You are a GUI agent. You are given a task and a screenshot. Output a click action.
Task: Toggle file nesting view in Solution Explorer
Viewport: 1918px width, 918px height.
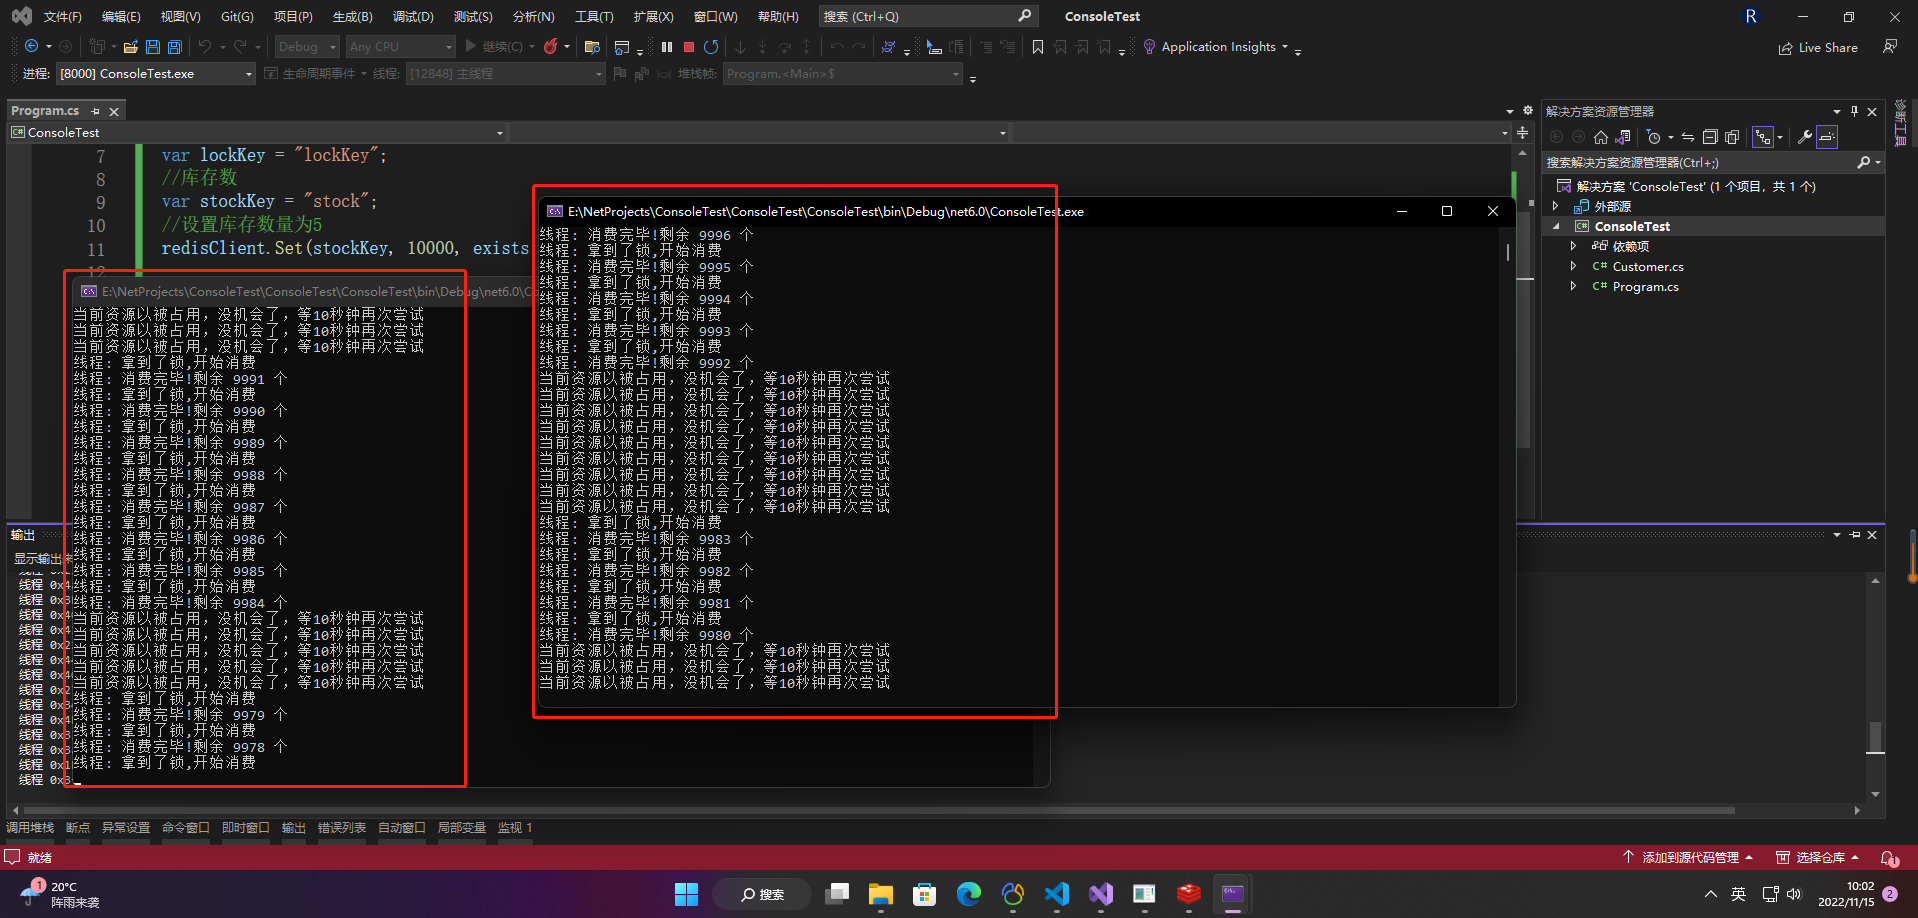(1762, 137)
